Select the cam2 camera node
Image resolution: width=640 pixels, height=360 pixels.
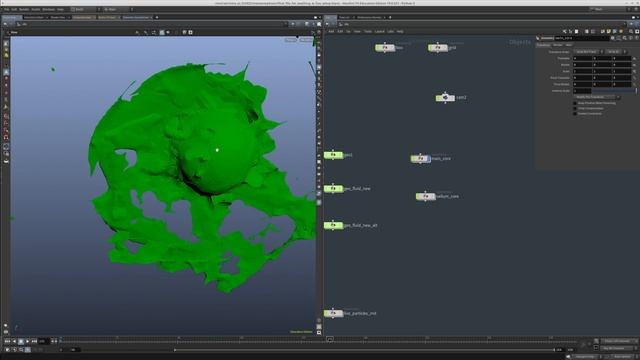pos(445,98)
